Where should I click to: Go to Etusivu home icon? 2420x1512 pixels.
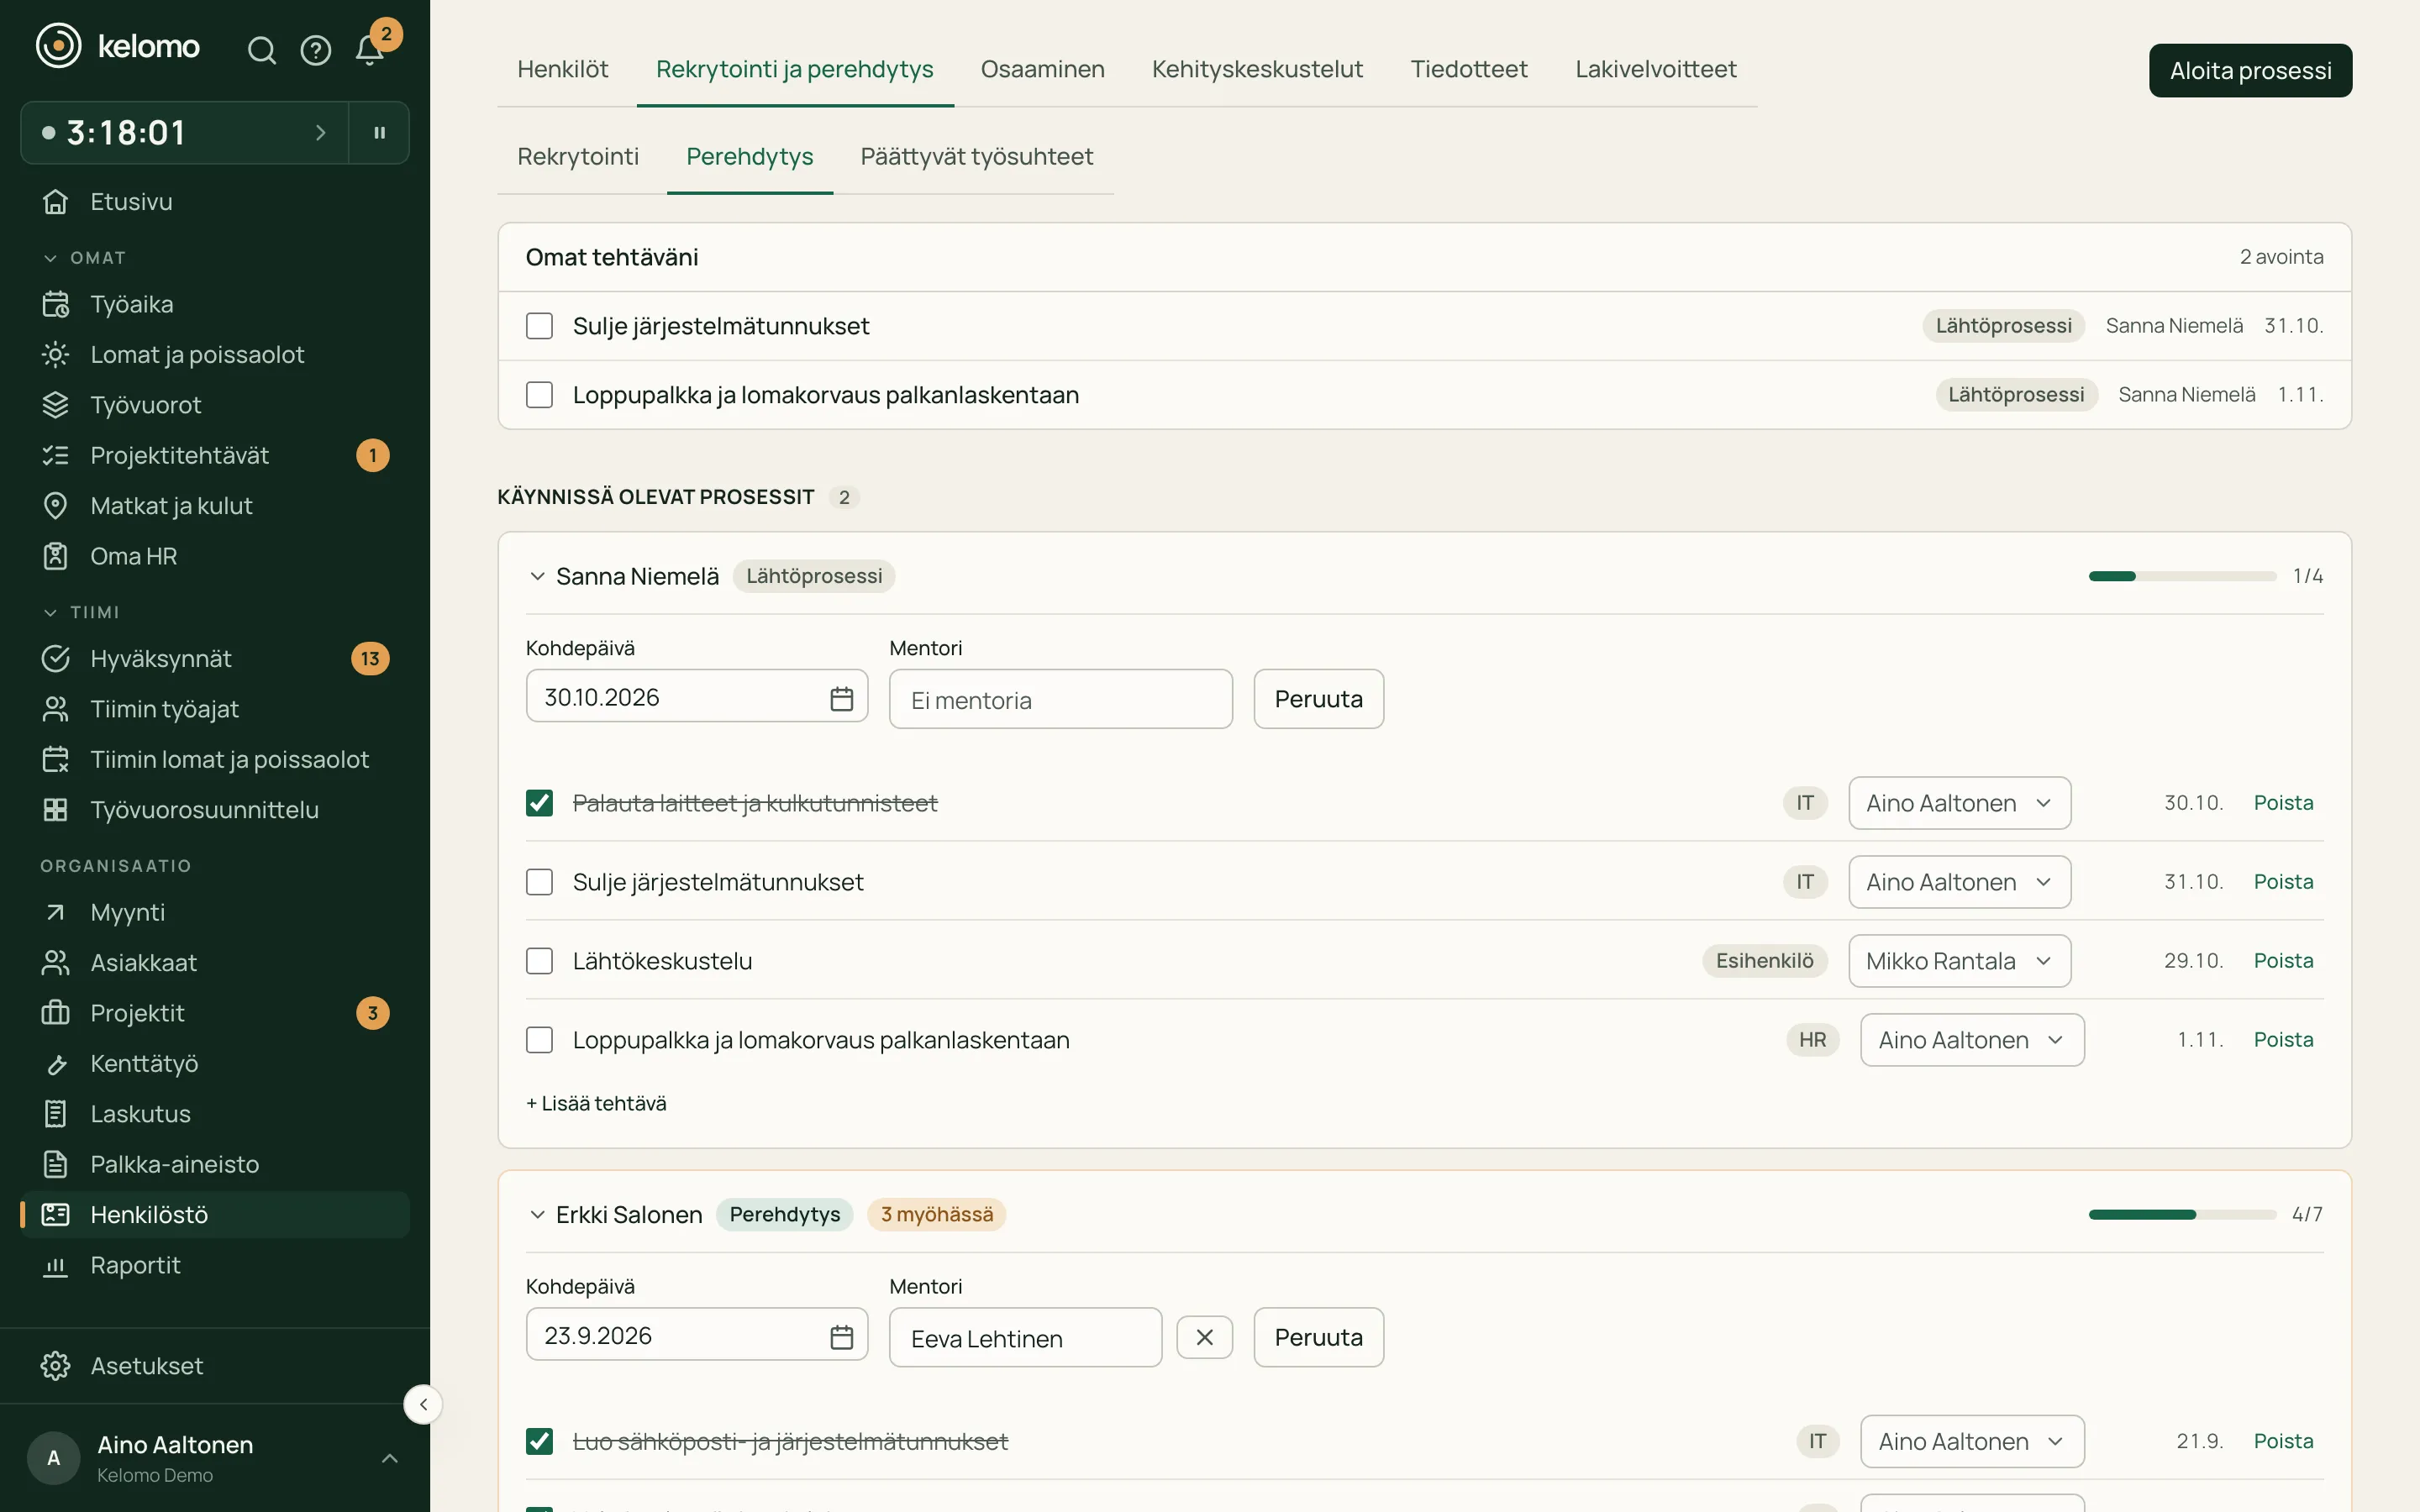[56, 201]
